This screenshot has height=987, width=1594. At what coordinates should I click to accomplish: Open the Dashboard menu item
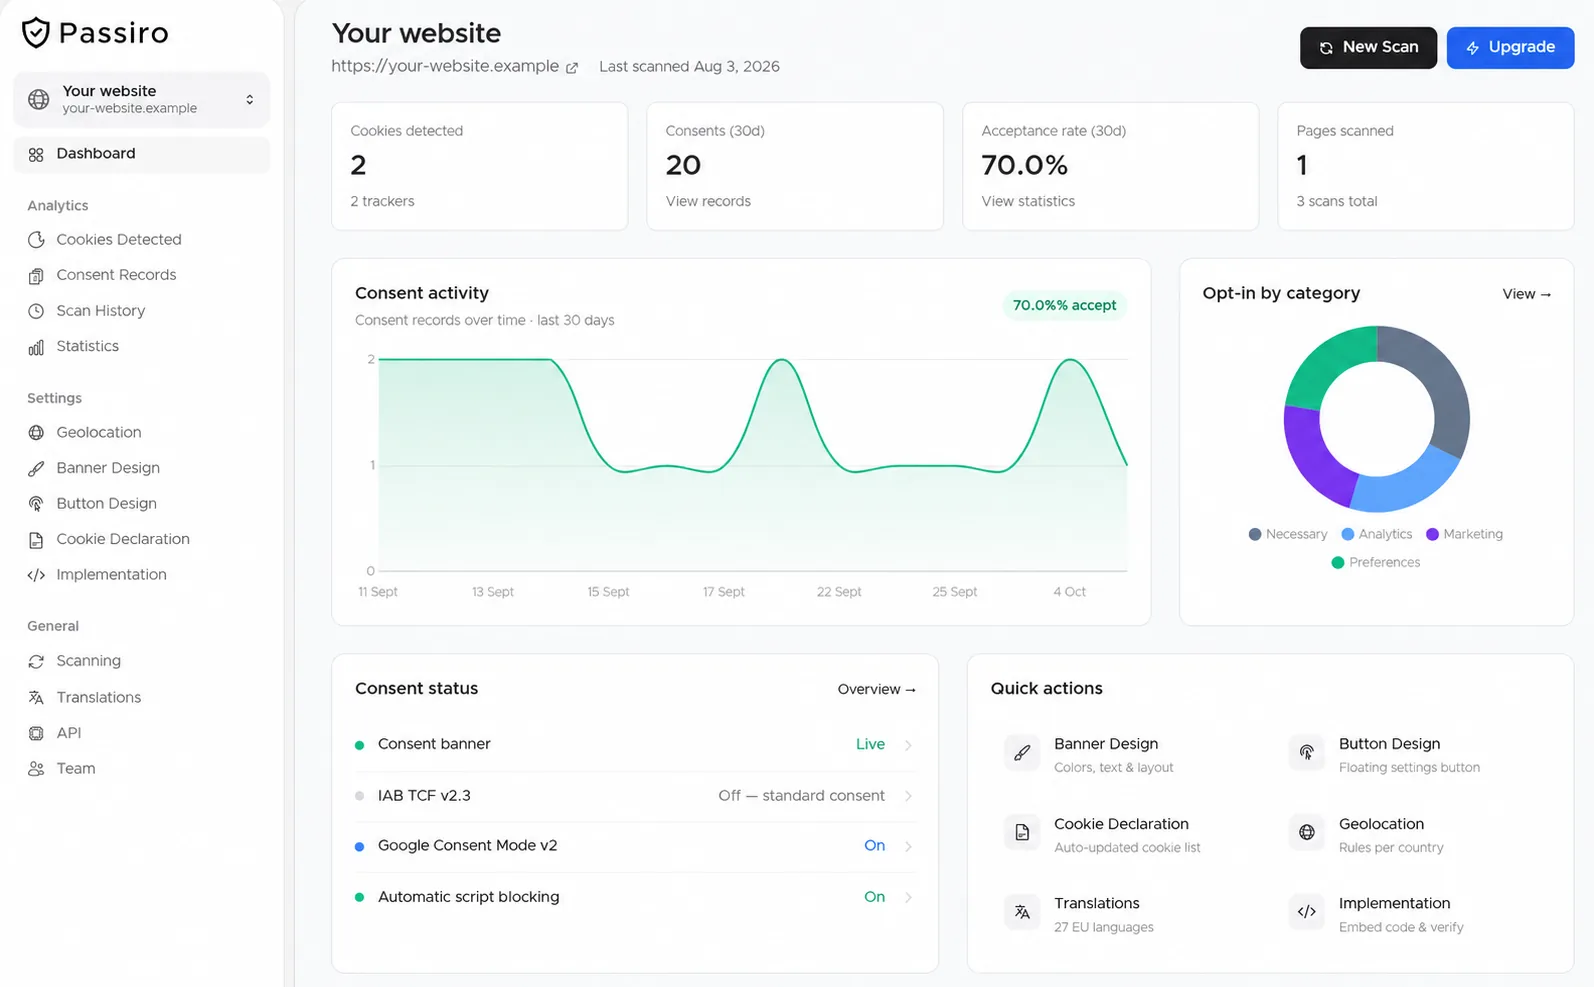142,154
